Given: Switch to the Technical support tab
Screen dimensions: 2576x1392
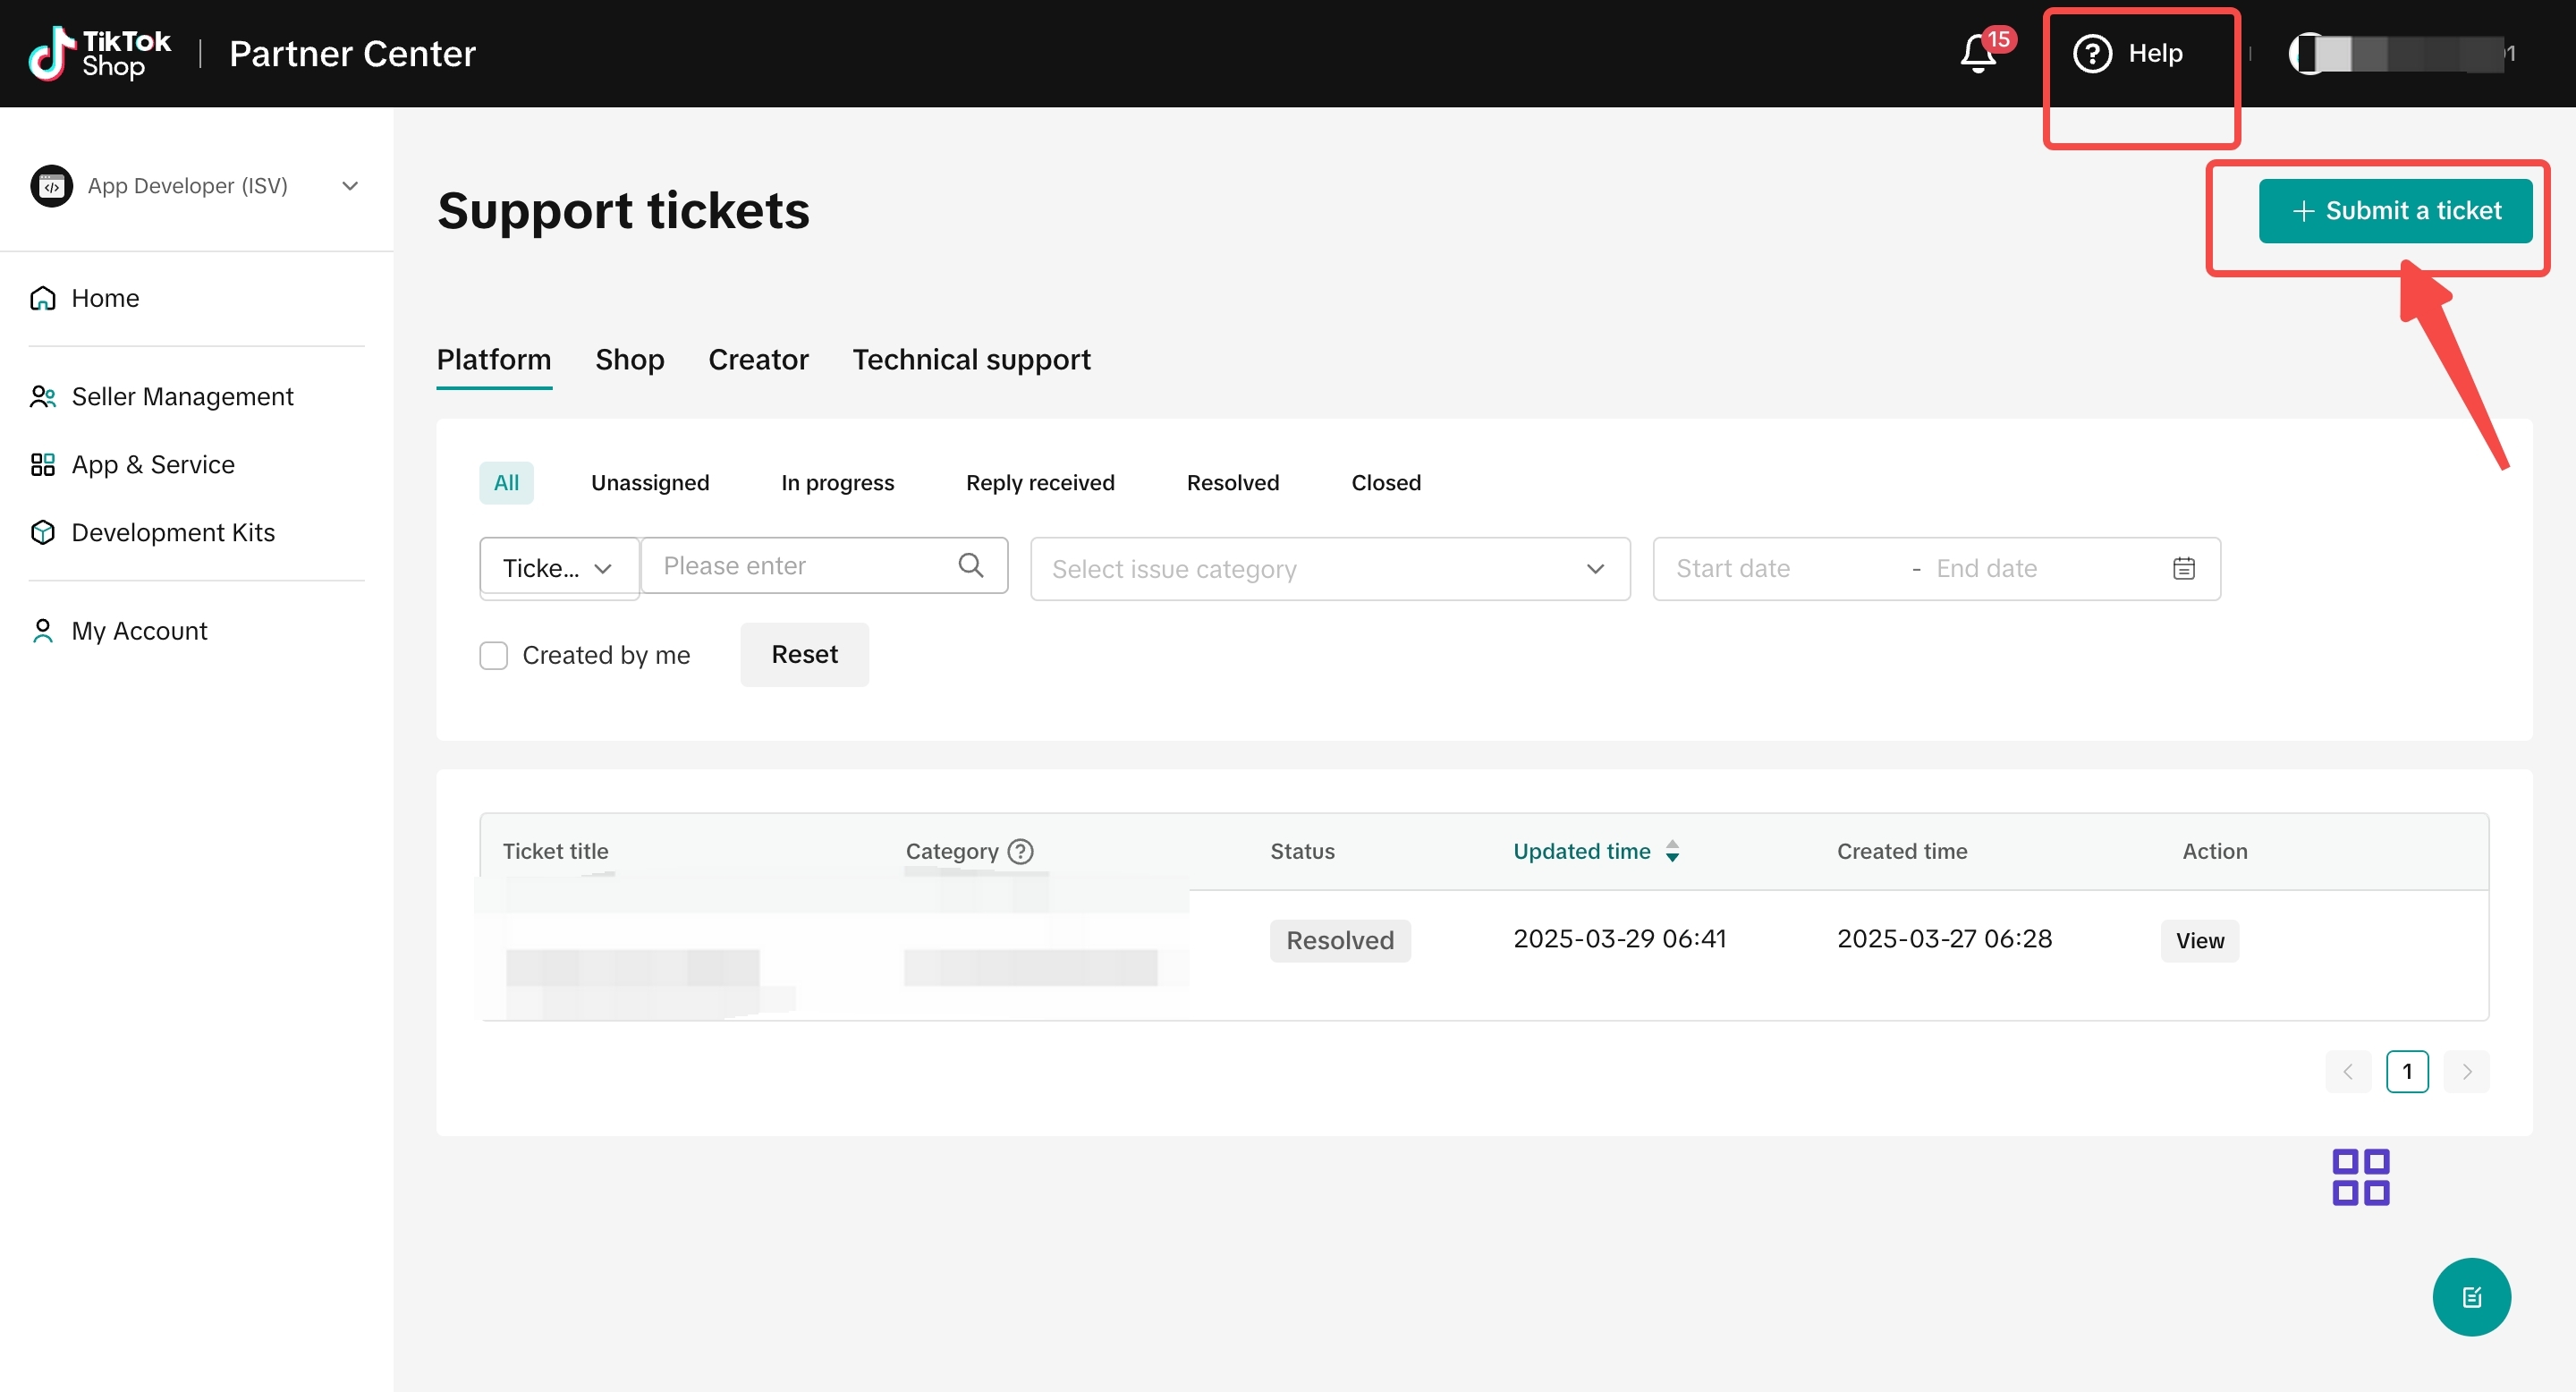Looking at the screenshot, I should 971,359.
